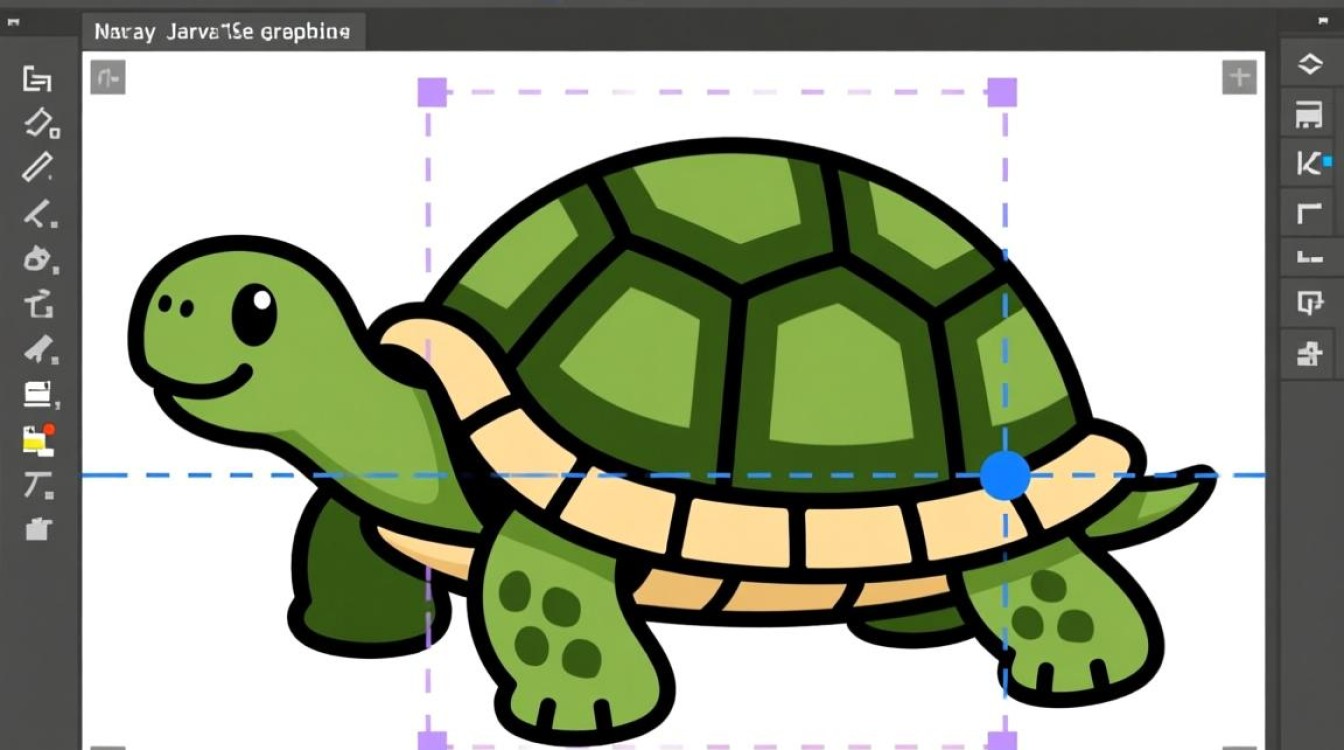The image size is (1344, 750).
Task: Pick the crop-rotate tool in left toolbar
Action: point(38,304)
